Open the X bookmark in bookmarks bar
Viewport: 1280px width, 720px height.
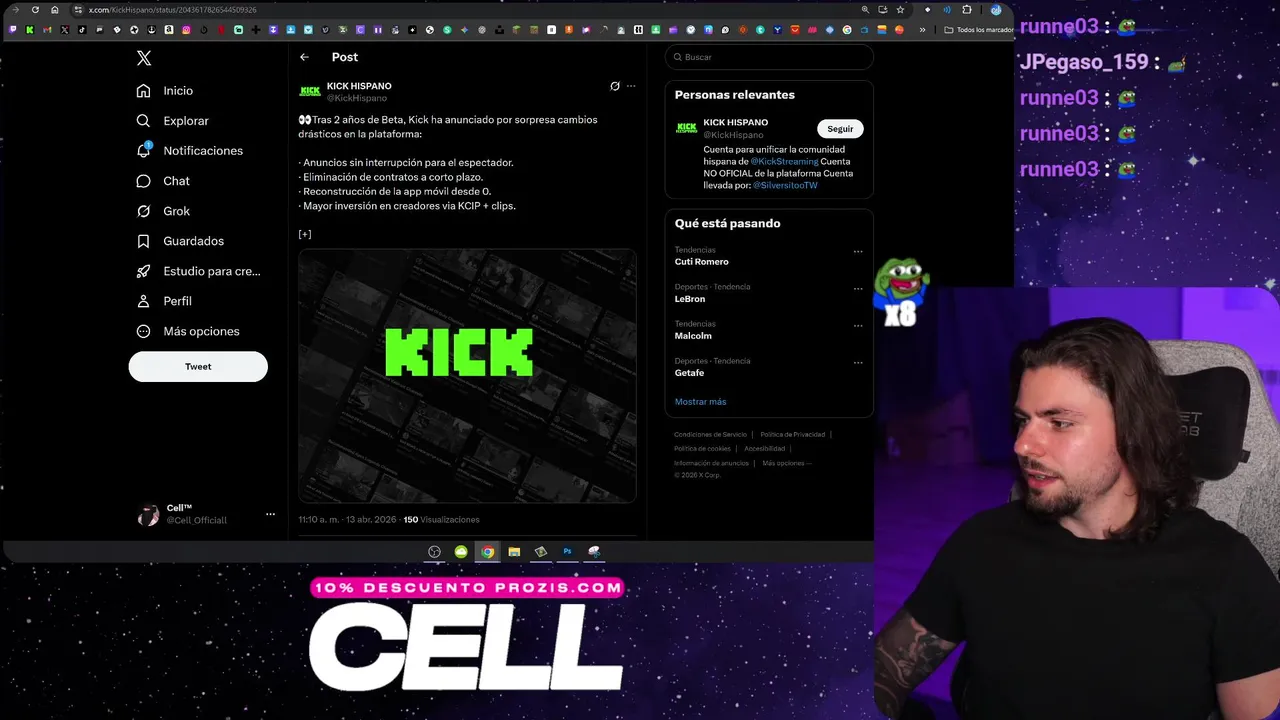point(64,30)
